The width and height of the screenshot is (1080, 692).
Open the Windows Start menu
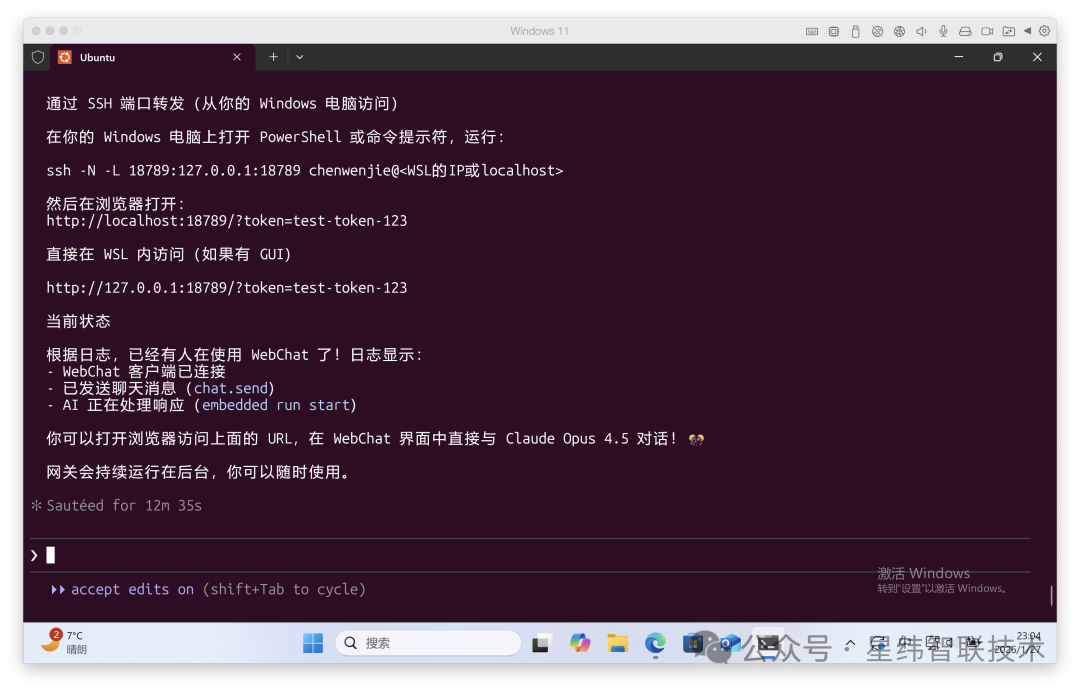point(313,643)
